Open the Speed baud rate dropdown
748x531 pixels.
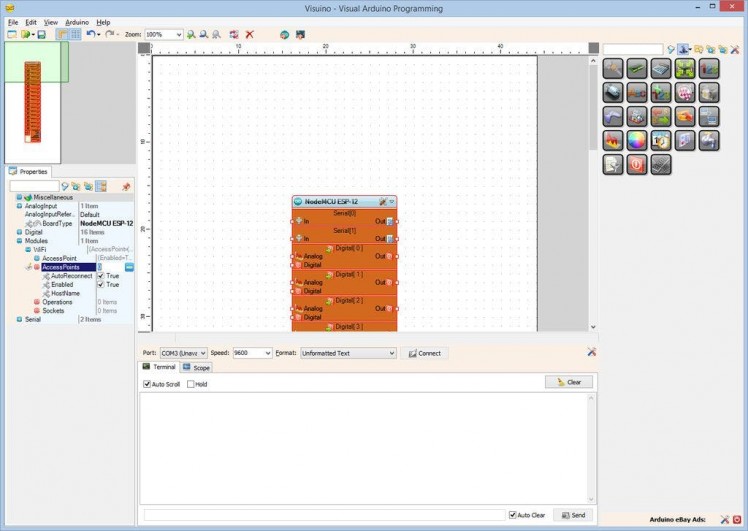(x=267, y=353)
